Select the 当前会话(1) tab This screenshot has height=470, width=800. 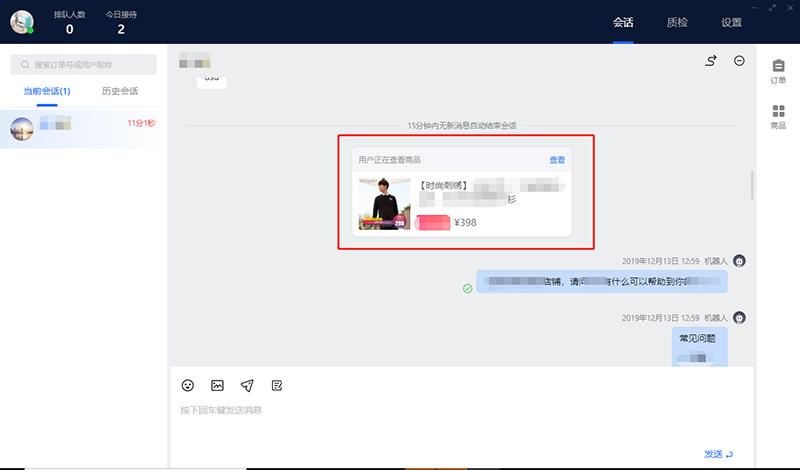[x=47, y=92]
